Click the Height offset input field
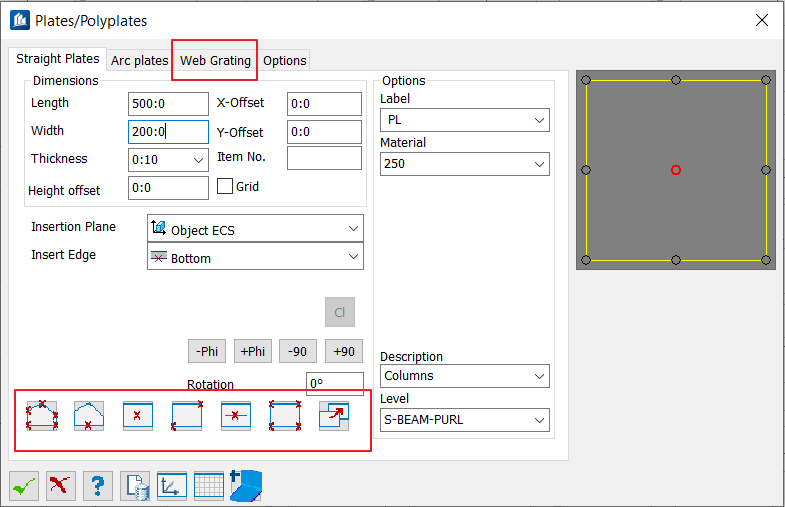This screenshot has height=507, width=785. pos(168,188)
